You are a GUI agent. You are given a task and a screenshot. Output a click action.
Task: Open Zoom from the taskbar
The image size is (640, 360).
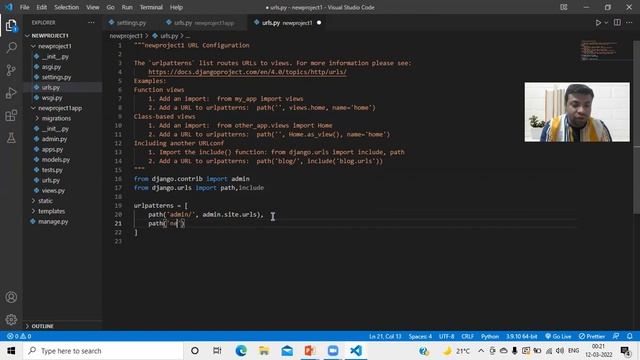pyautogui.click(x=333, y=351)
